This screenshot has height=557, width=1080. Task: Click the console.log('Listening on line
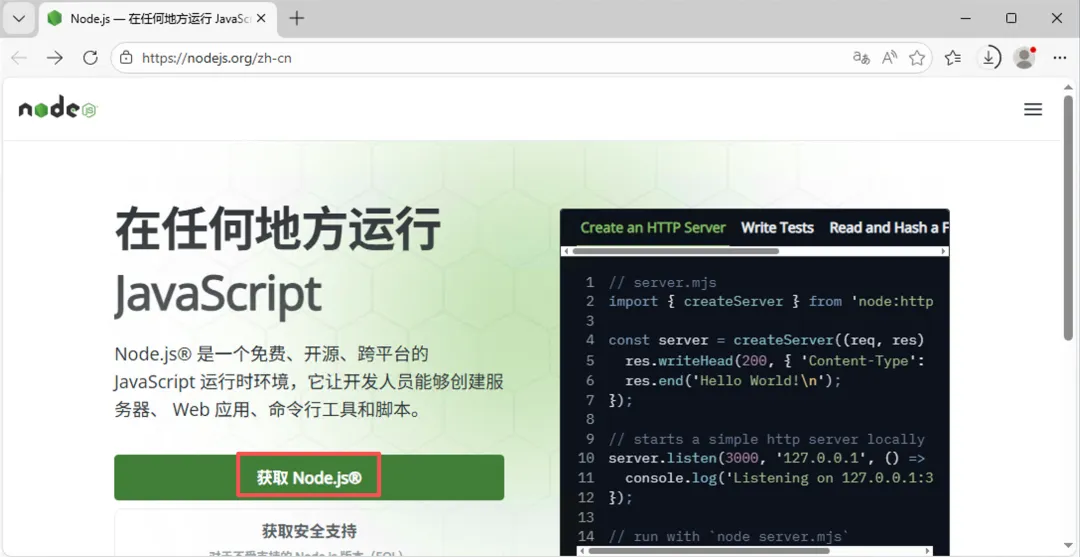tap(778, 478)
